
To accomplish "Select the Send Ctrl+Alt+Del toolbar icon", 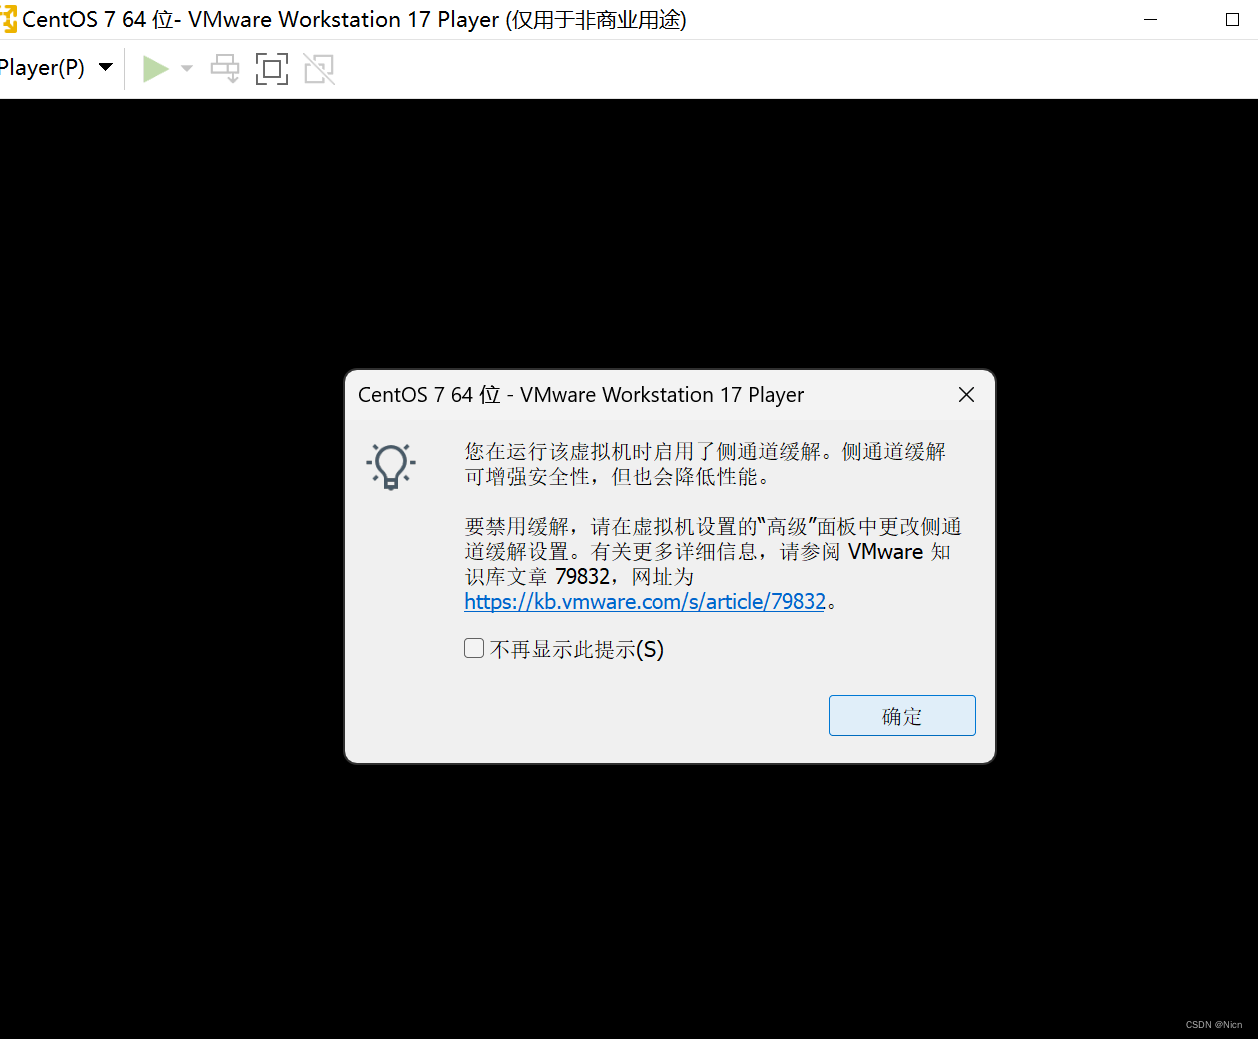I will (x=224, y=68).
